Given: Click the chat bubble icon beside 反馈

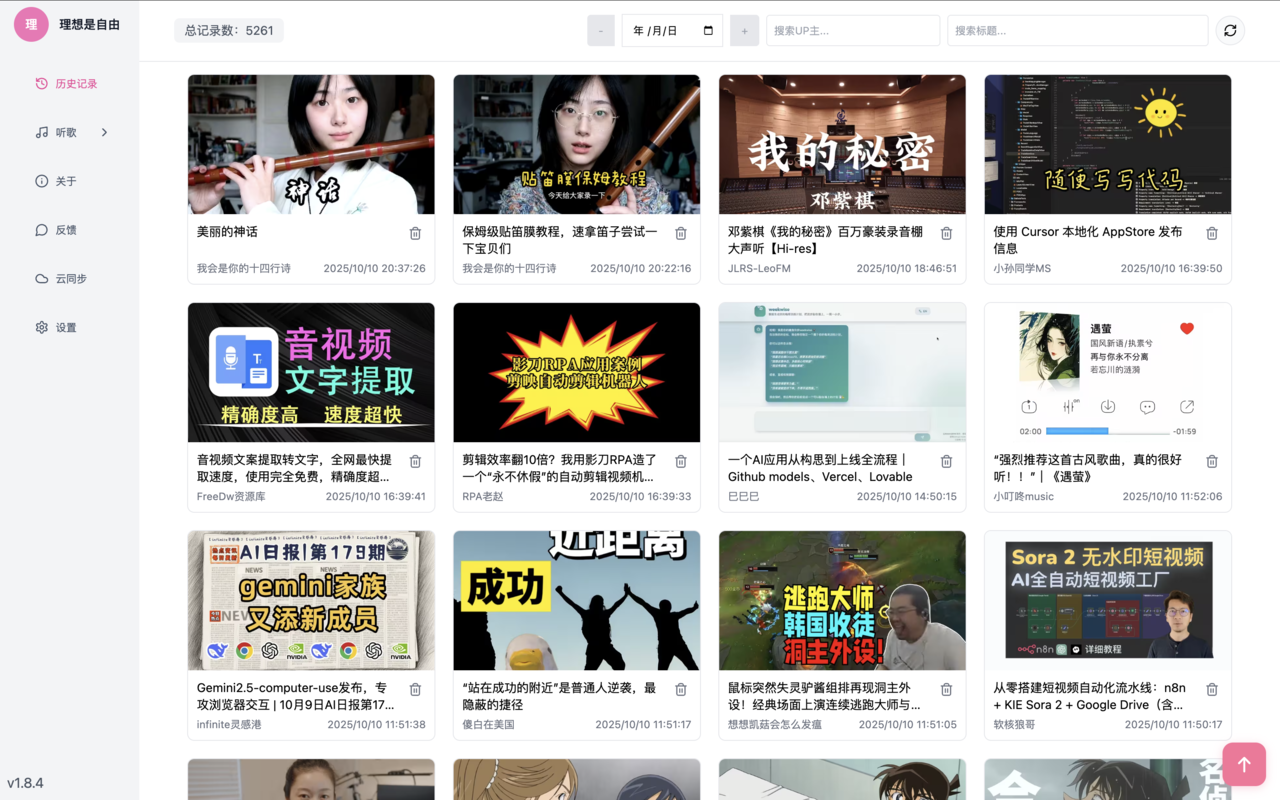Looking at the screenshot, I should 41,230.
